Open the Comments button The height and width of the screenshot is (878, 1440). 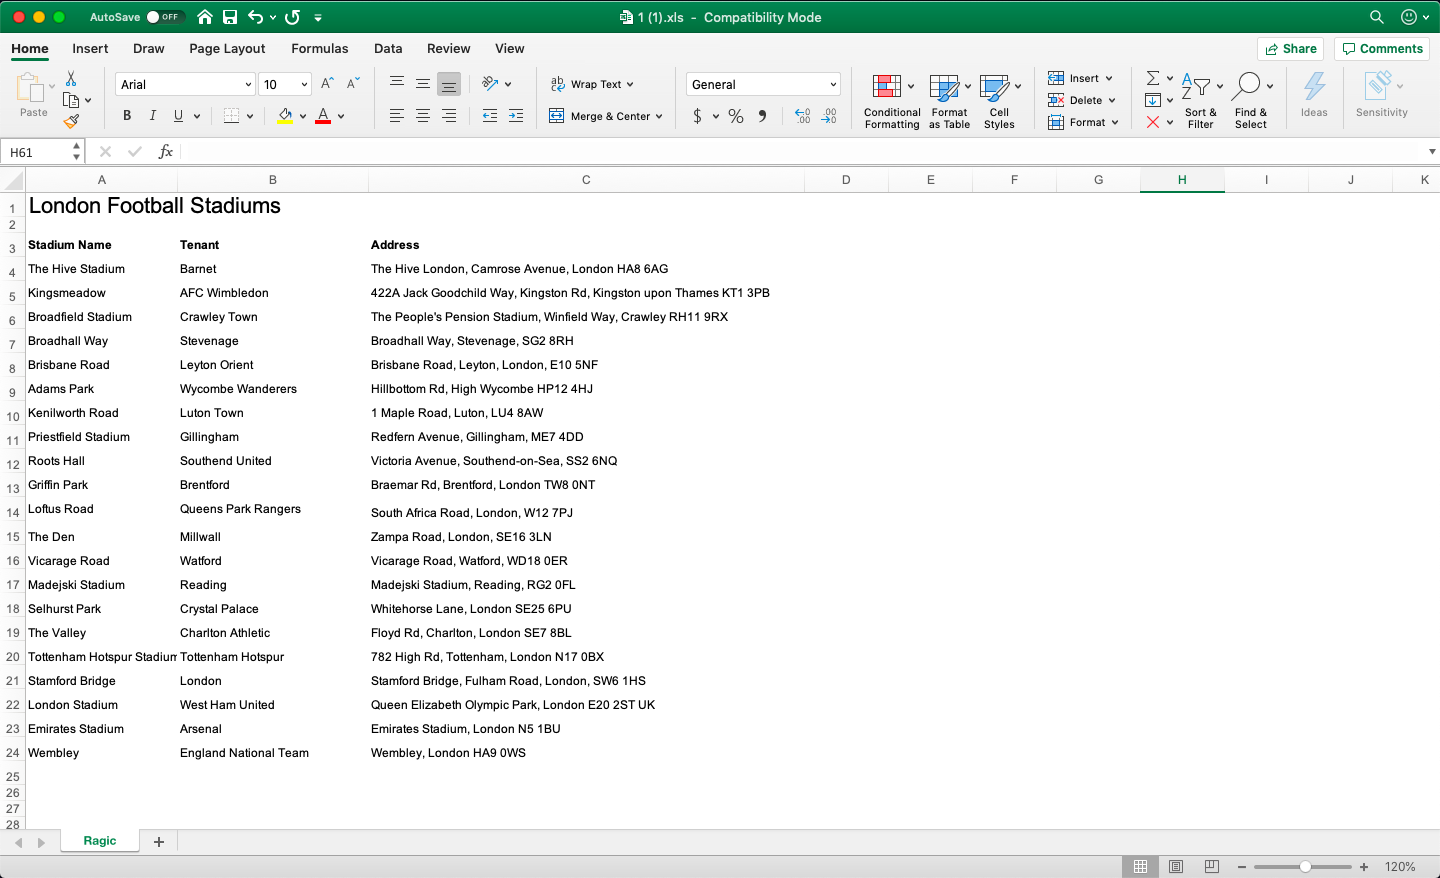click(x=1382, y=48)
